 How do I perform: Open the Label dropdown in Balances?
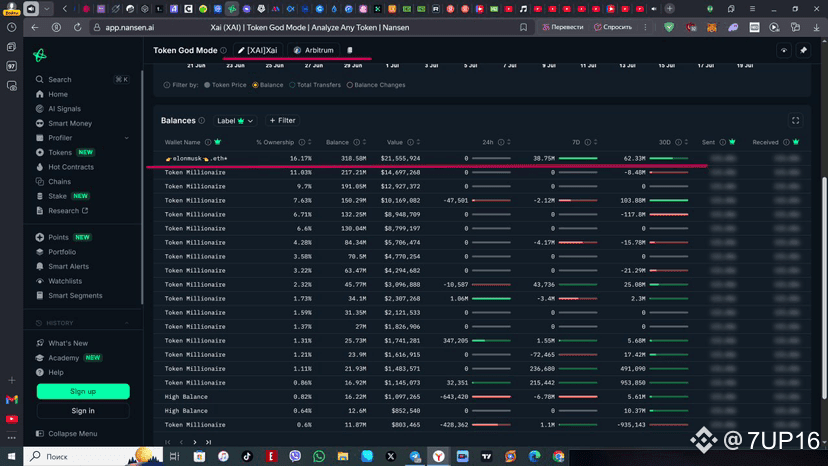235,120
